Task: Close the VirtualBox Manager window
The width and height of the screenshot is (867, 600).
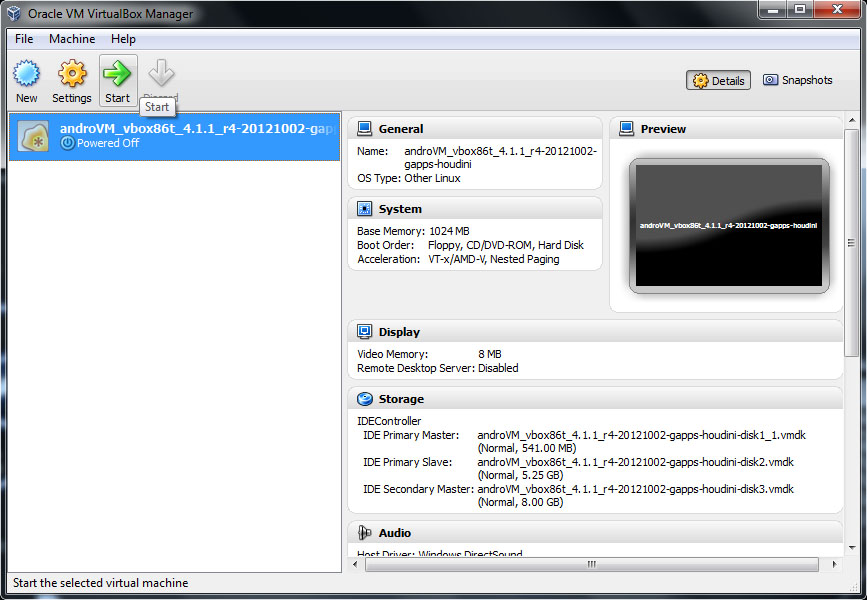Action: point(838,10)
